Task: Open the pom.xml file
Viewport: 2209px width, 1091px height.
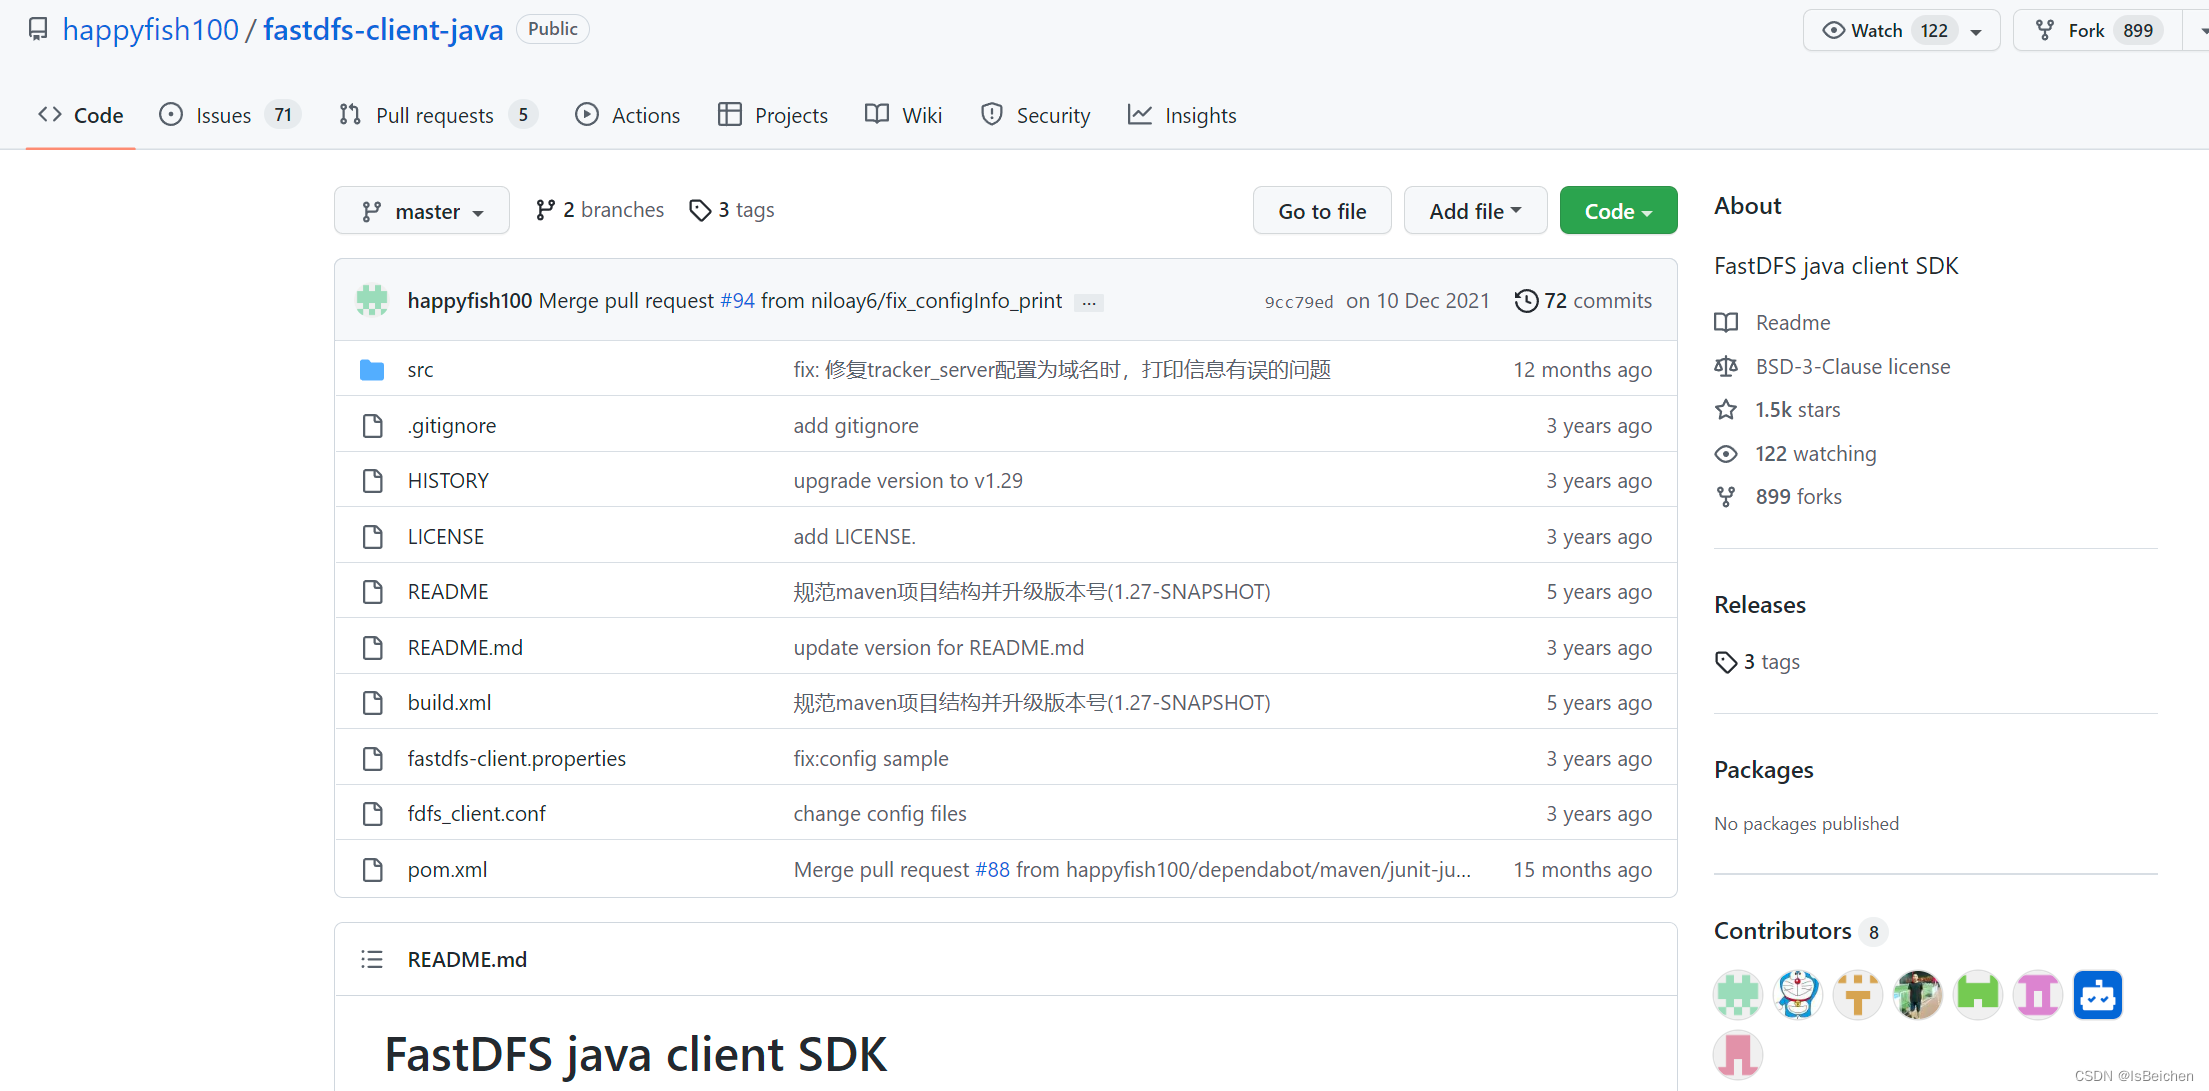Action: 447,870
